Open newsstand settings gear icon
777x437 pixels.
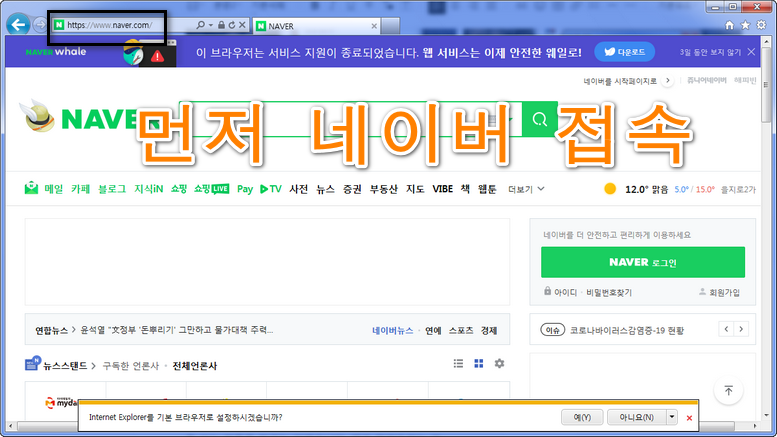(500, 364)
